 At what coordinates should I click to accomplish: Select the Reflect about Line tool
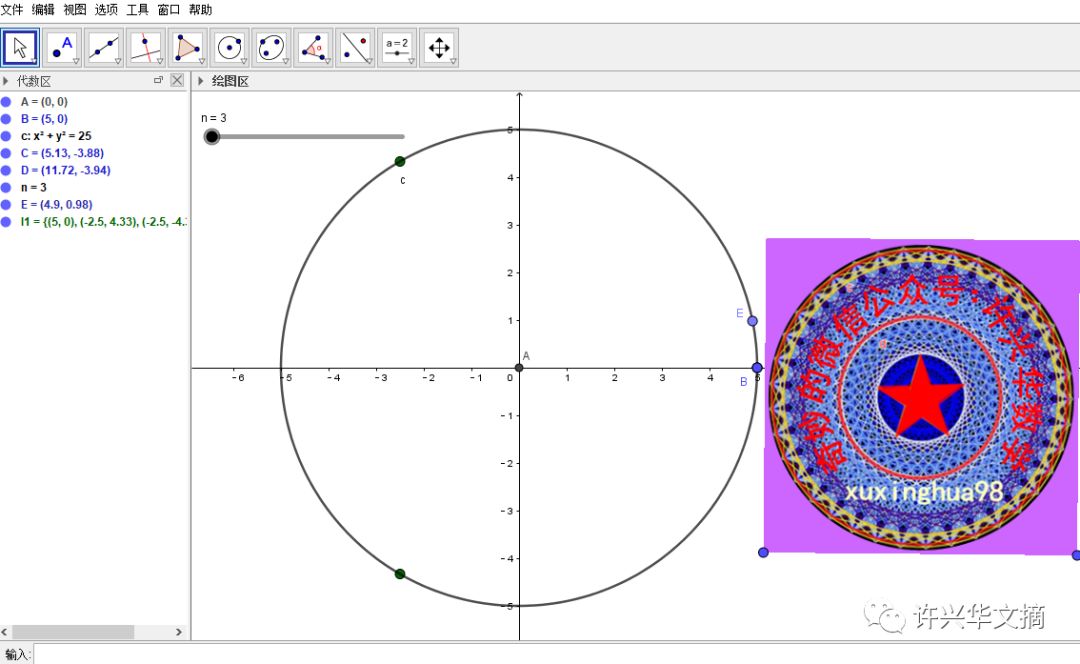point(355,48)
